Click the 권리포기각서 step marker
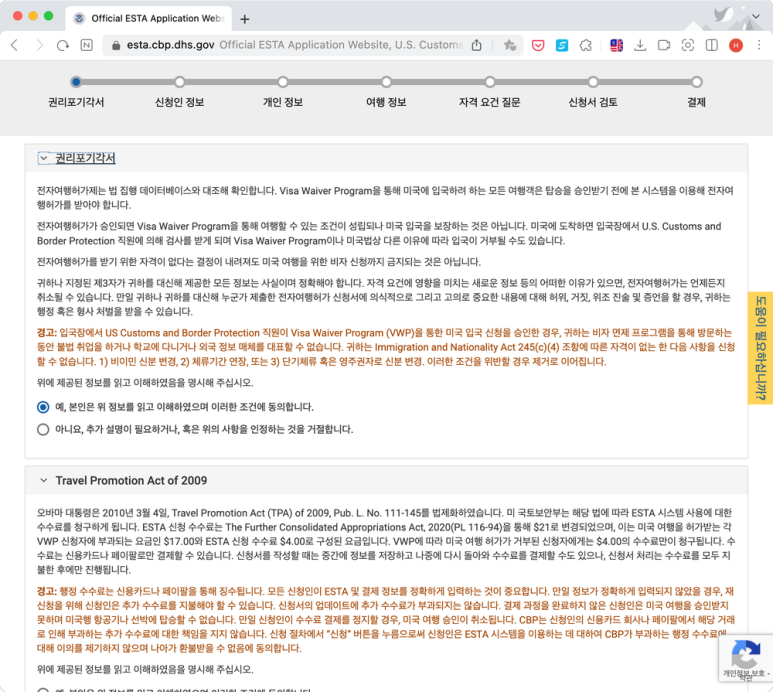 click(x=76, y=82)
